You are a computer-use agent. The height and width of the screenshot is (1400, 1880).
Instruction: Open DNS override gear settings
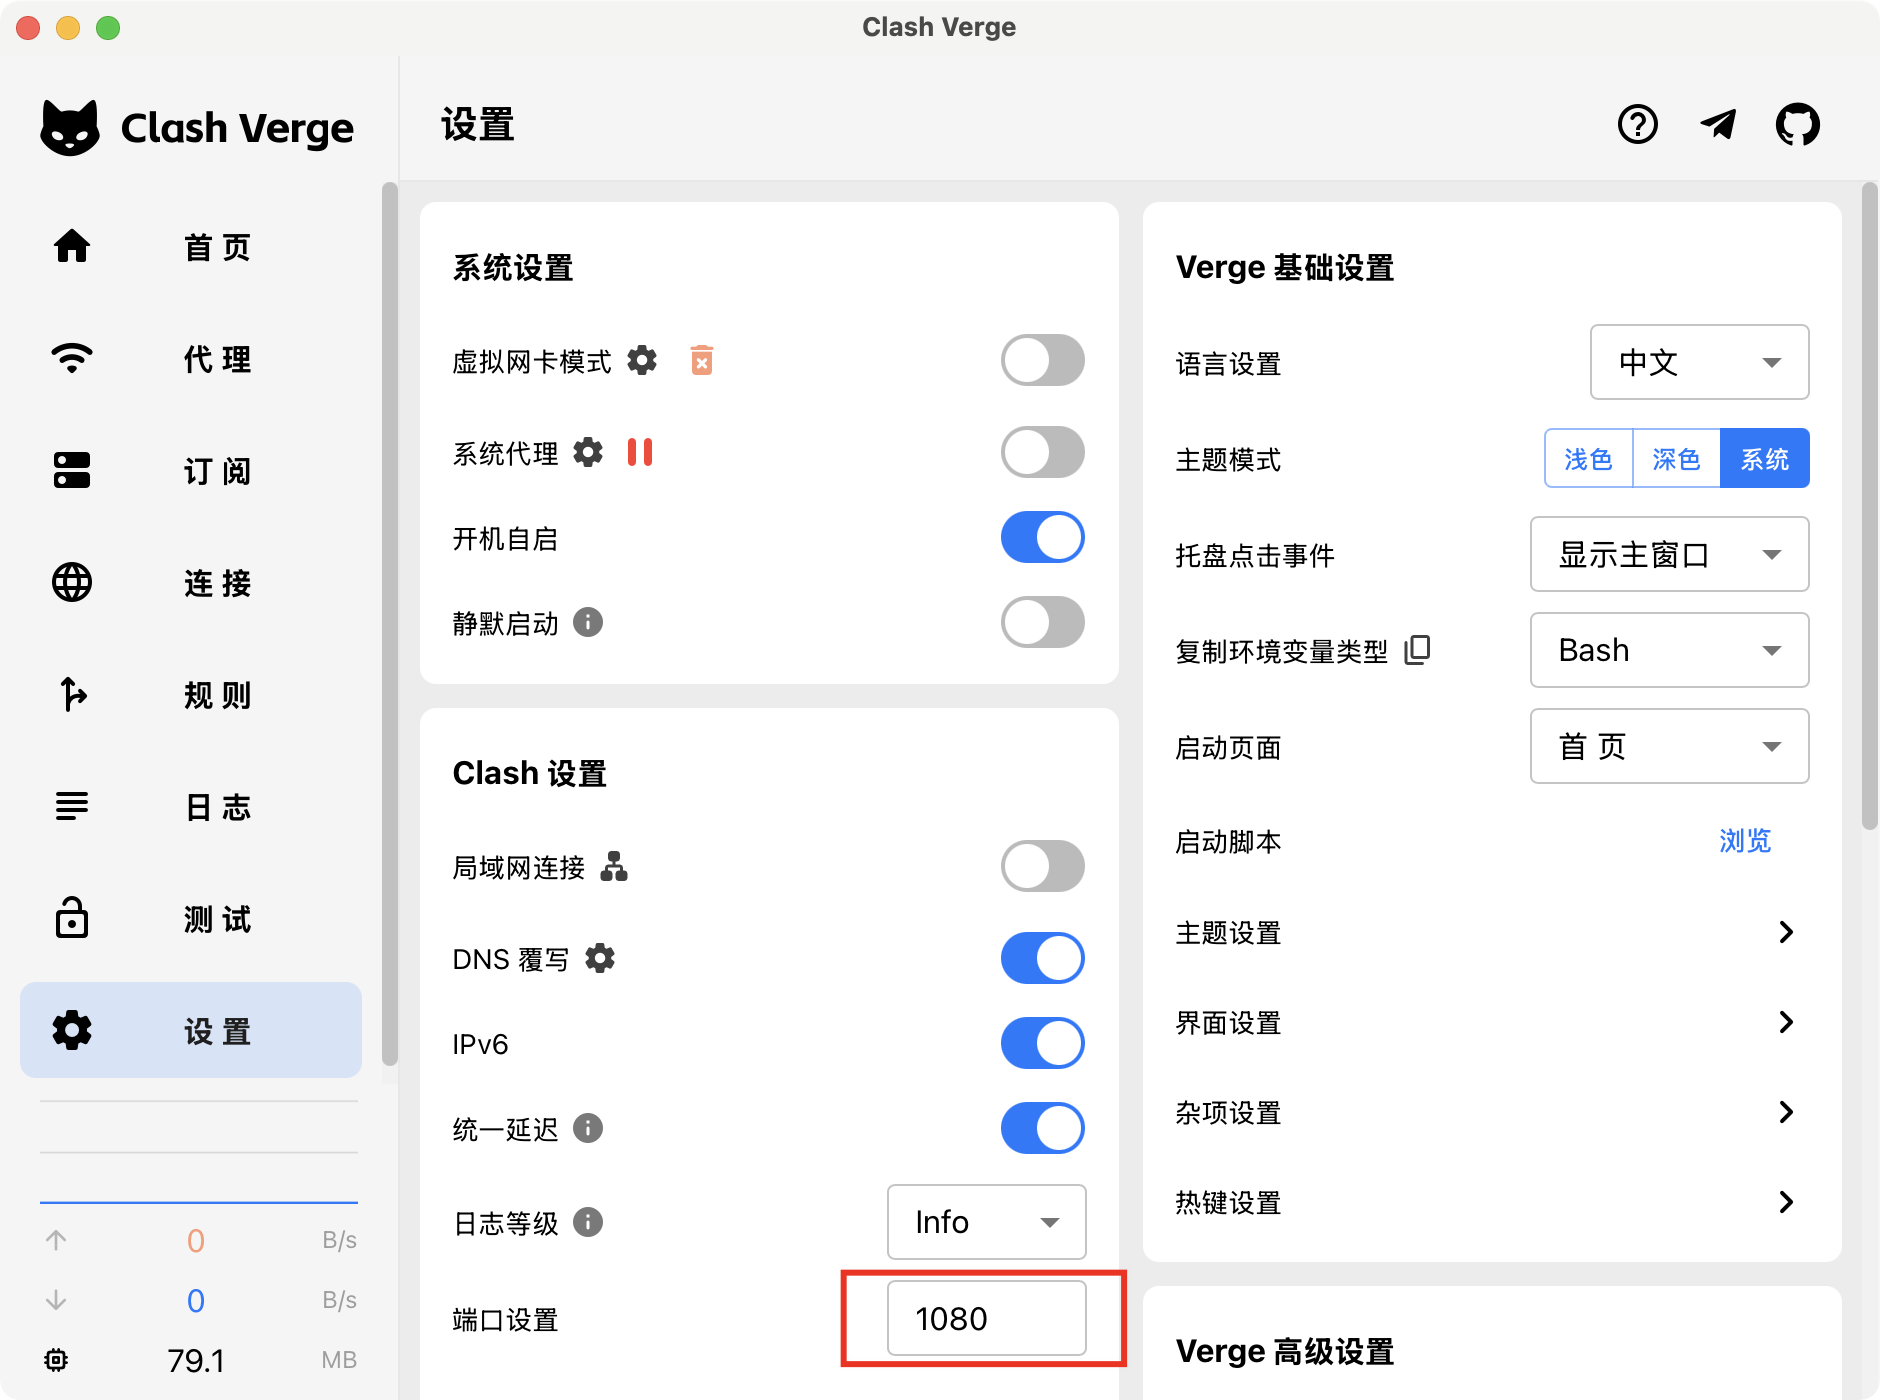tap(600, 958)
